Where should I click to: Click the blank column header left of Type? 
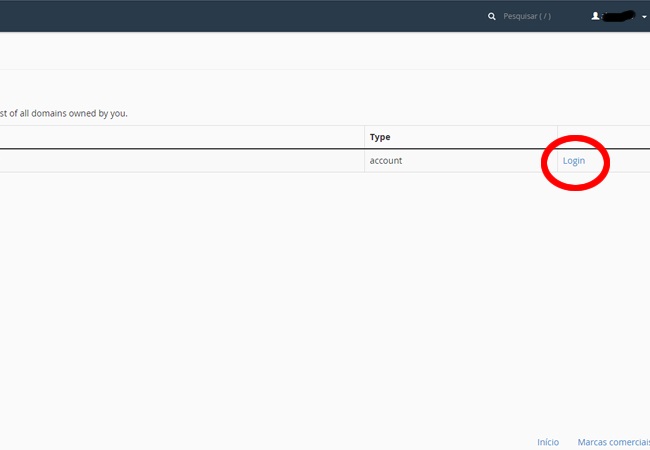pyautogui.click(x=180, y=137)
